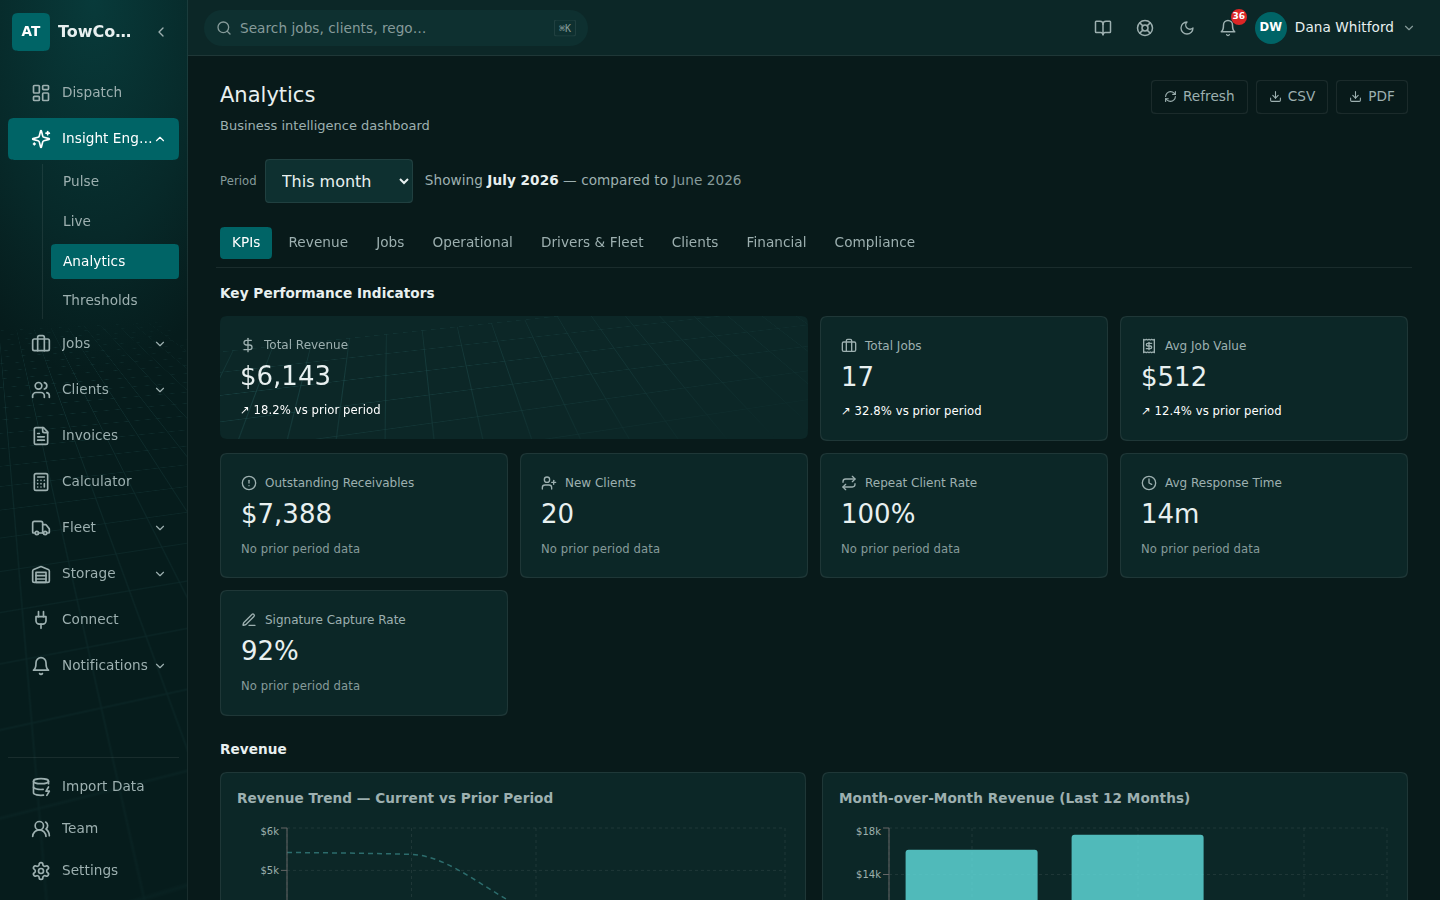Click the Fleet truck icon
This screenshot has width=1440, height=900.
[41, 528]
